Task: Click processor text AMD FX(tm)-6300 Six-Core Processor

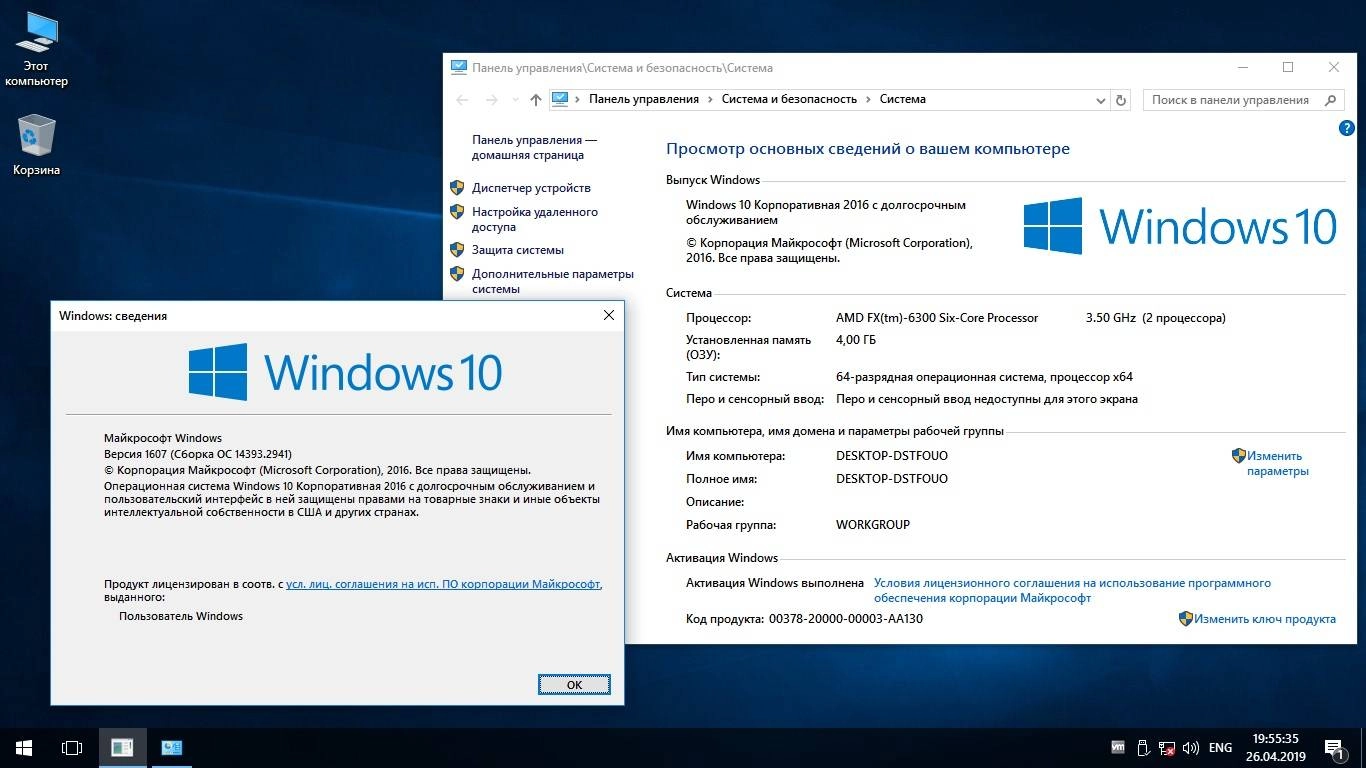Action: tap(937, 318)
